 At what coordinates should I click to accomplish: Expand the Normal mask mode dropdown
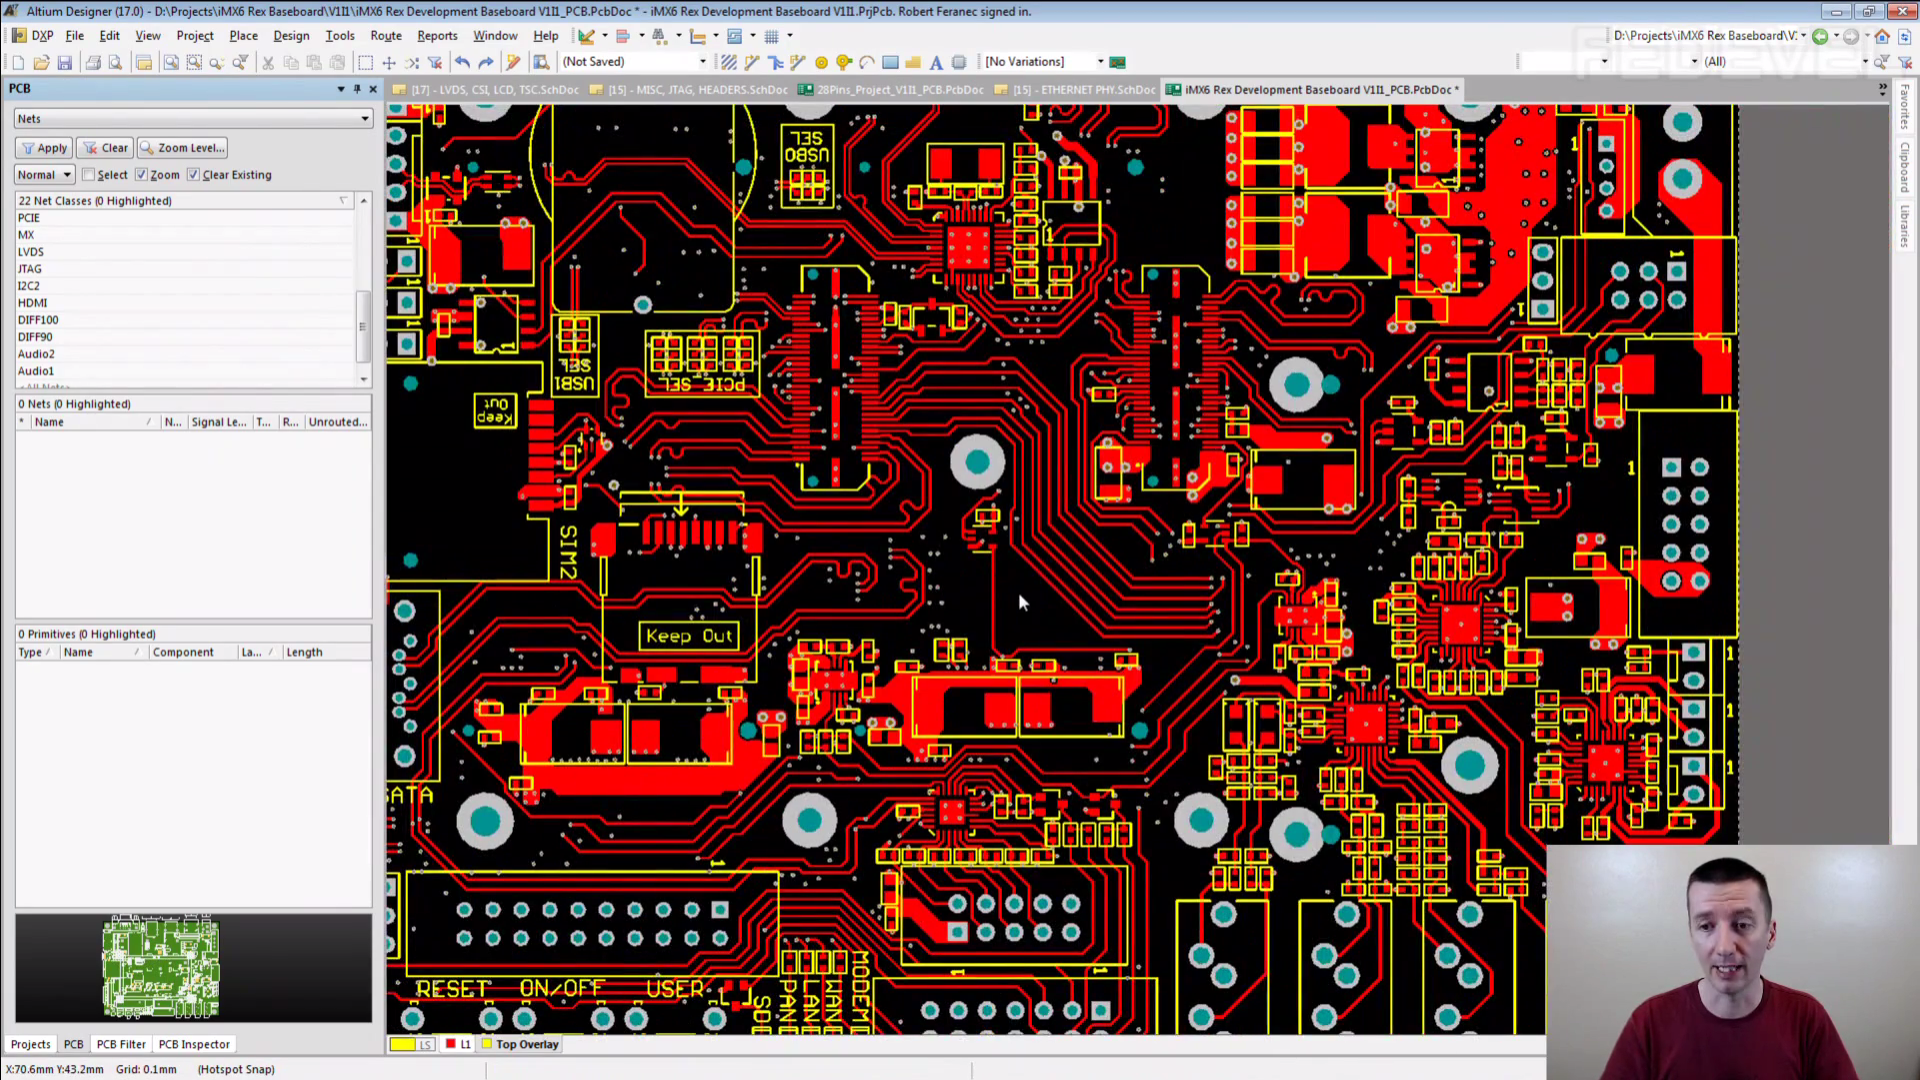[67, 174]
